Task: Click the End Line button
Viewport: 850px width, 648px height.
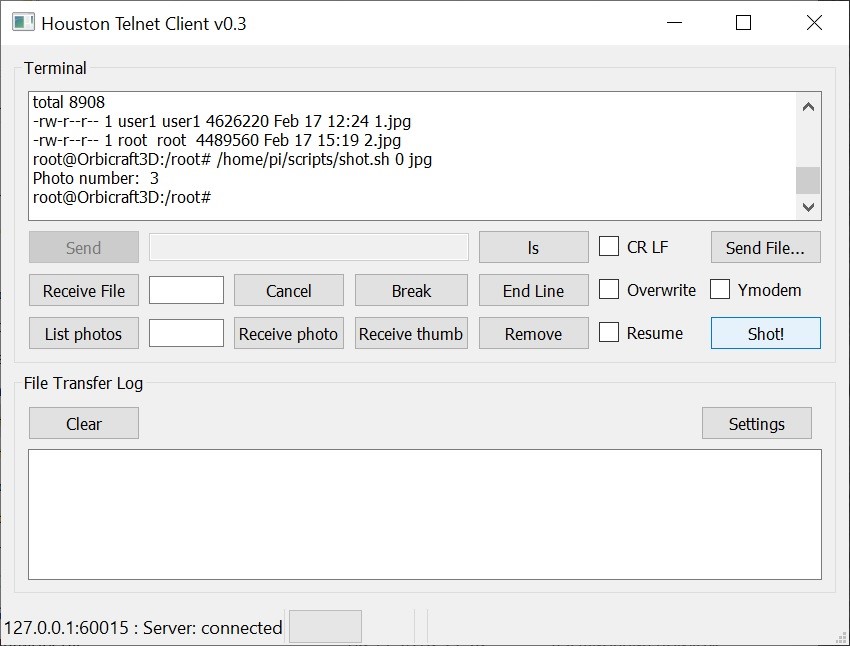Action: coord(533,291)
